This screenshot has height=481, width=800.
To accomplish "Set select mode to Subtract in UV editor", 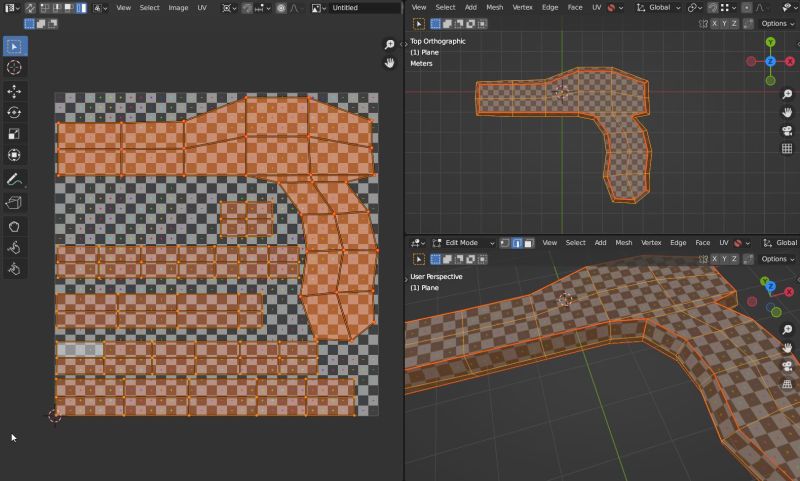I will [53, 24].
